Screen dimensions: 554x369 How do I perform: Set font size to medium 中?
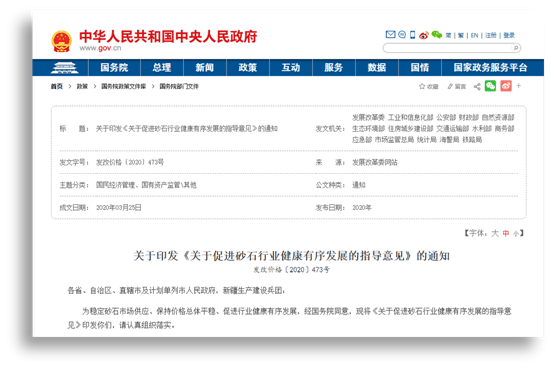coord(506,233)
